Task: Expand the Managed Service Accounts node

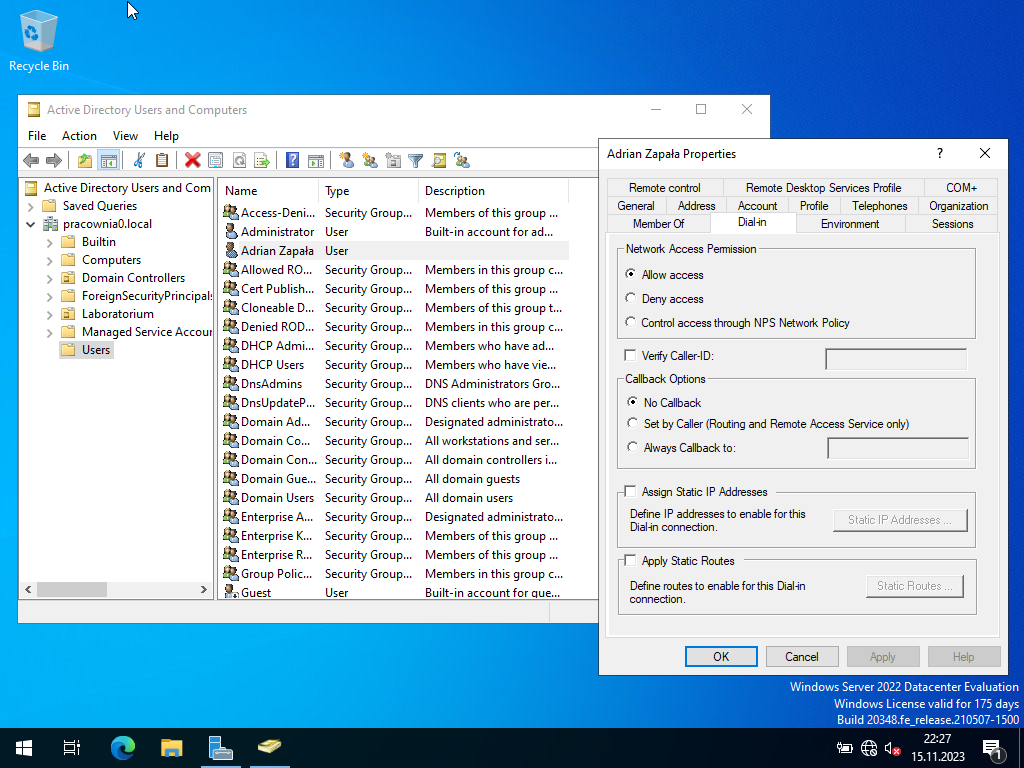Action: [50, 332]
